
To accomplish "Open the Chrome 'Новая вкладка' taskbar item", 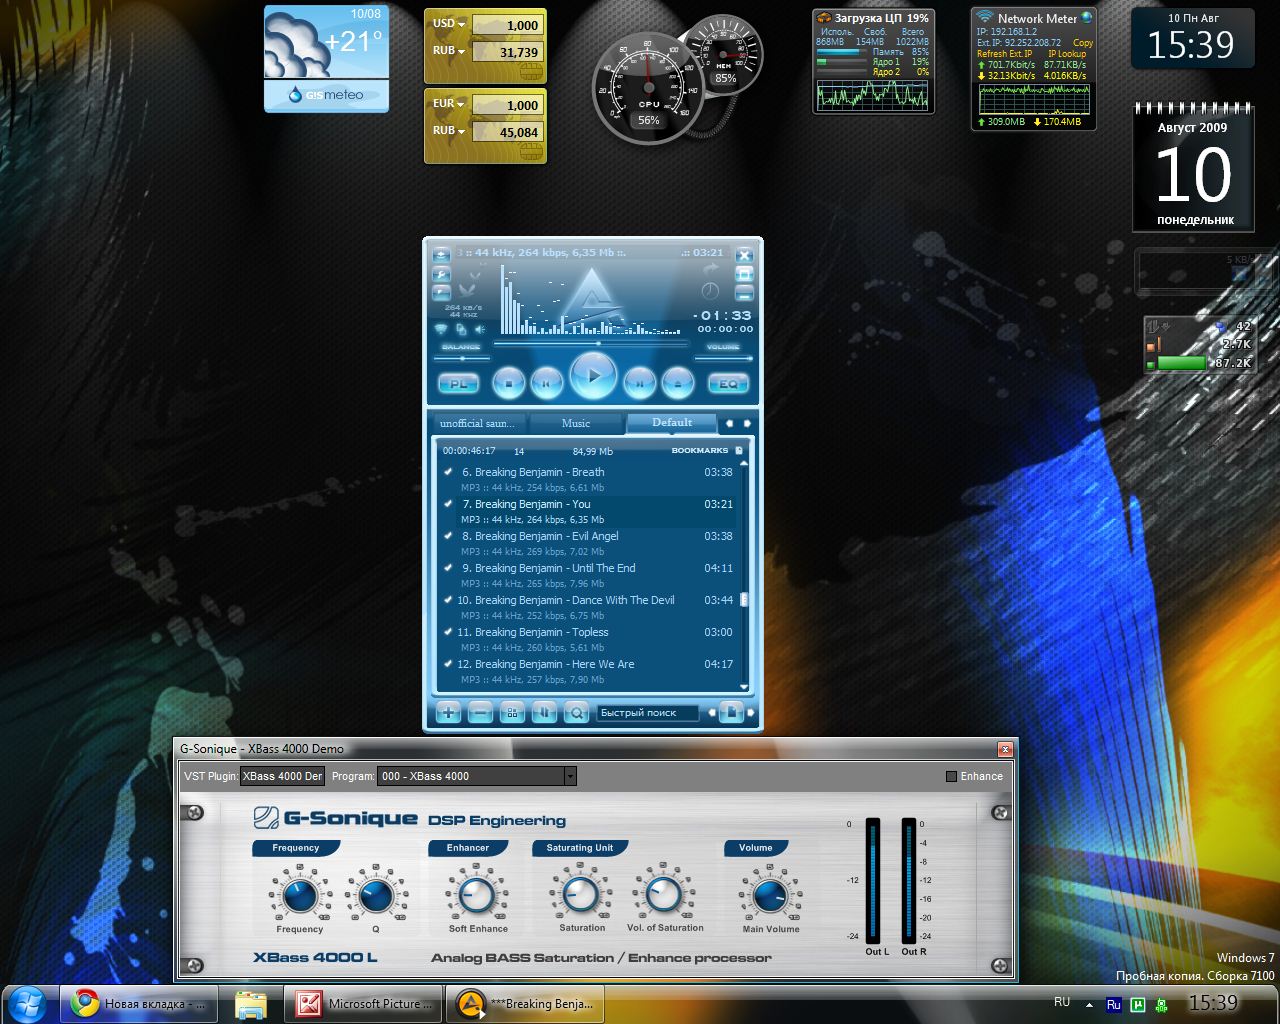I will [x=138, y=1003].
